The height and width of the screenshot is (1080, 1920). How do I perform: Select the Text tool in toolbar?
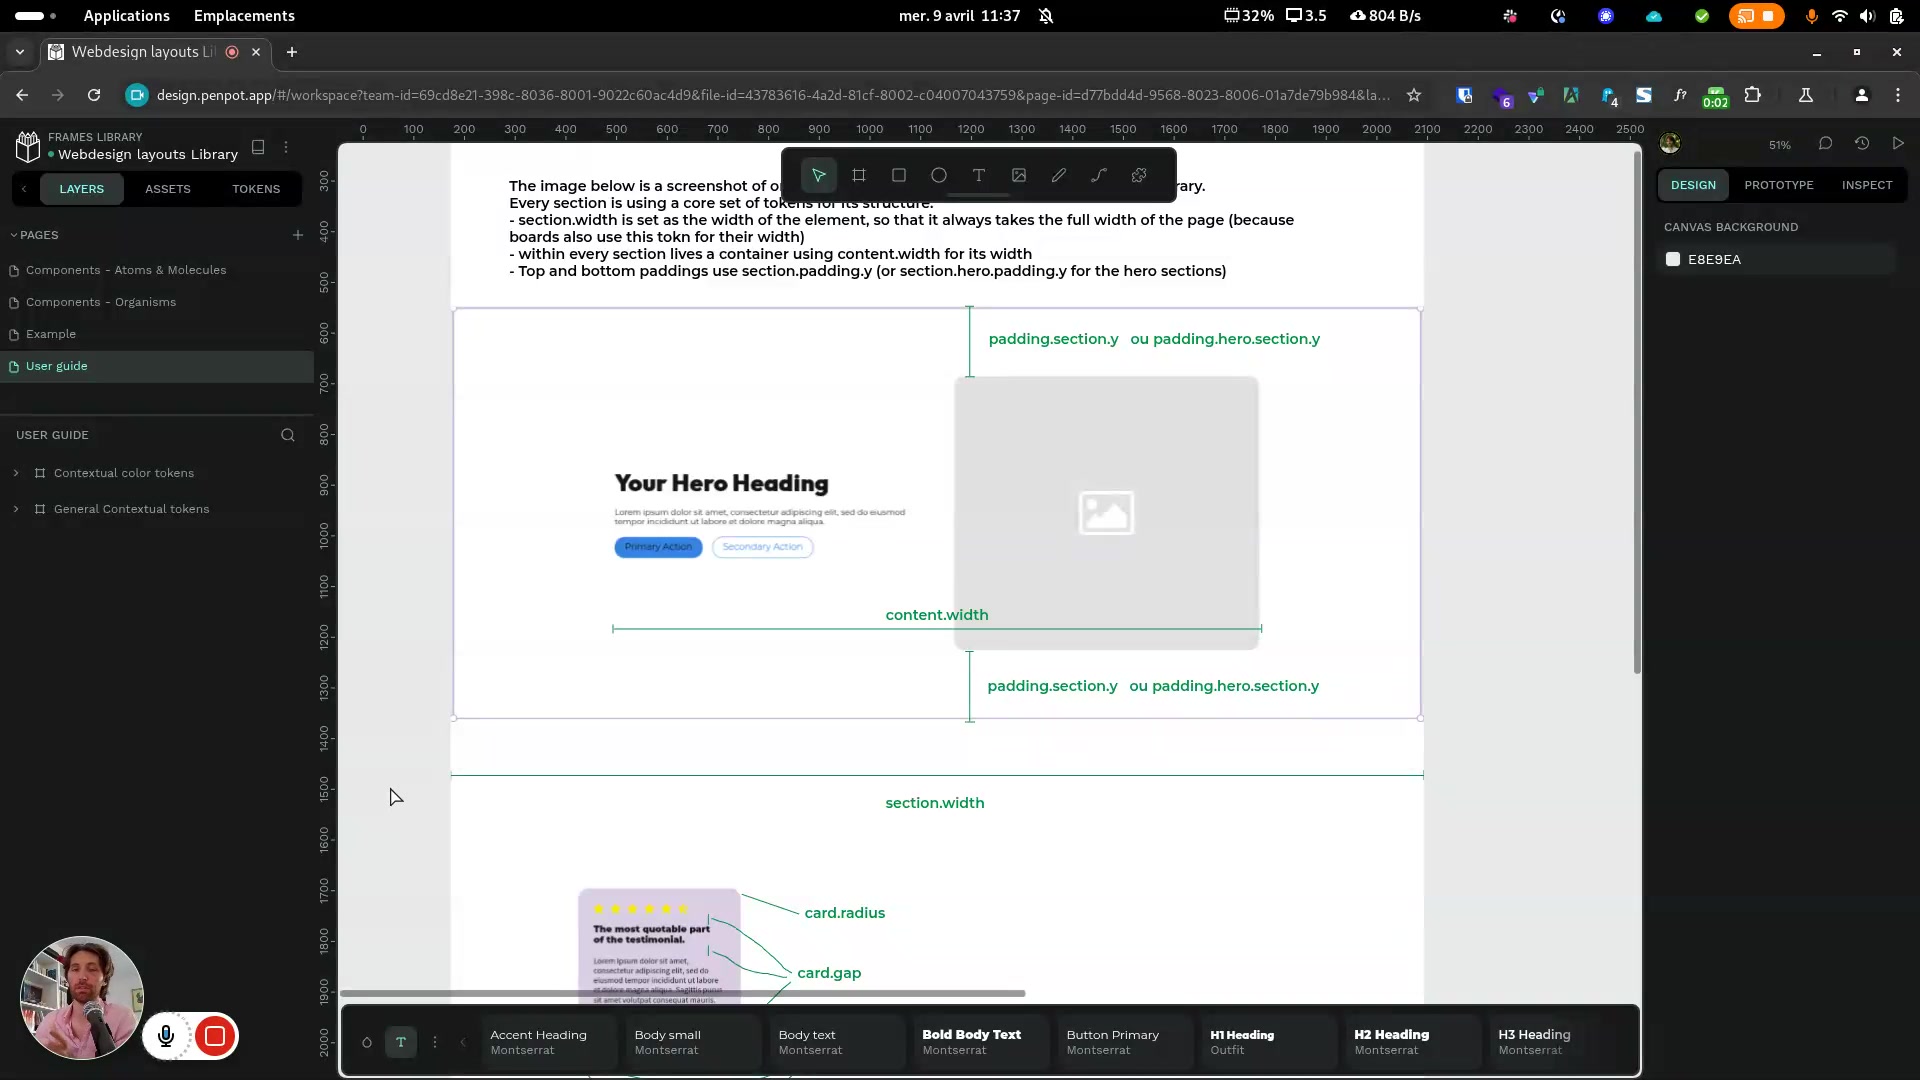[x=978, y=175]
